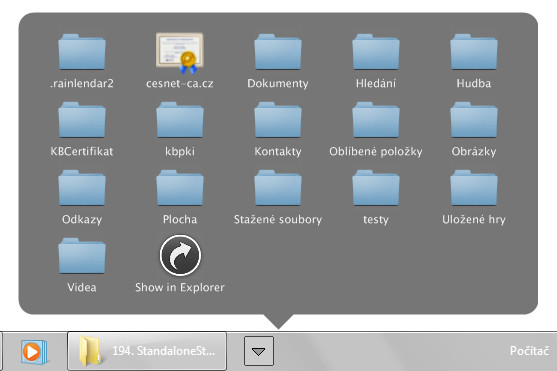
Task: Open the Oblíbené položky folder icon
Action: click(376, 120)
